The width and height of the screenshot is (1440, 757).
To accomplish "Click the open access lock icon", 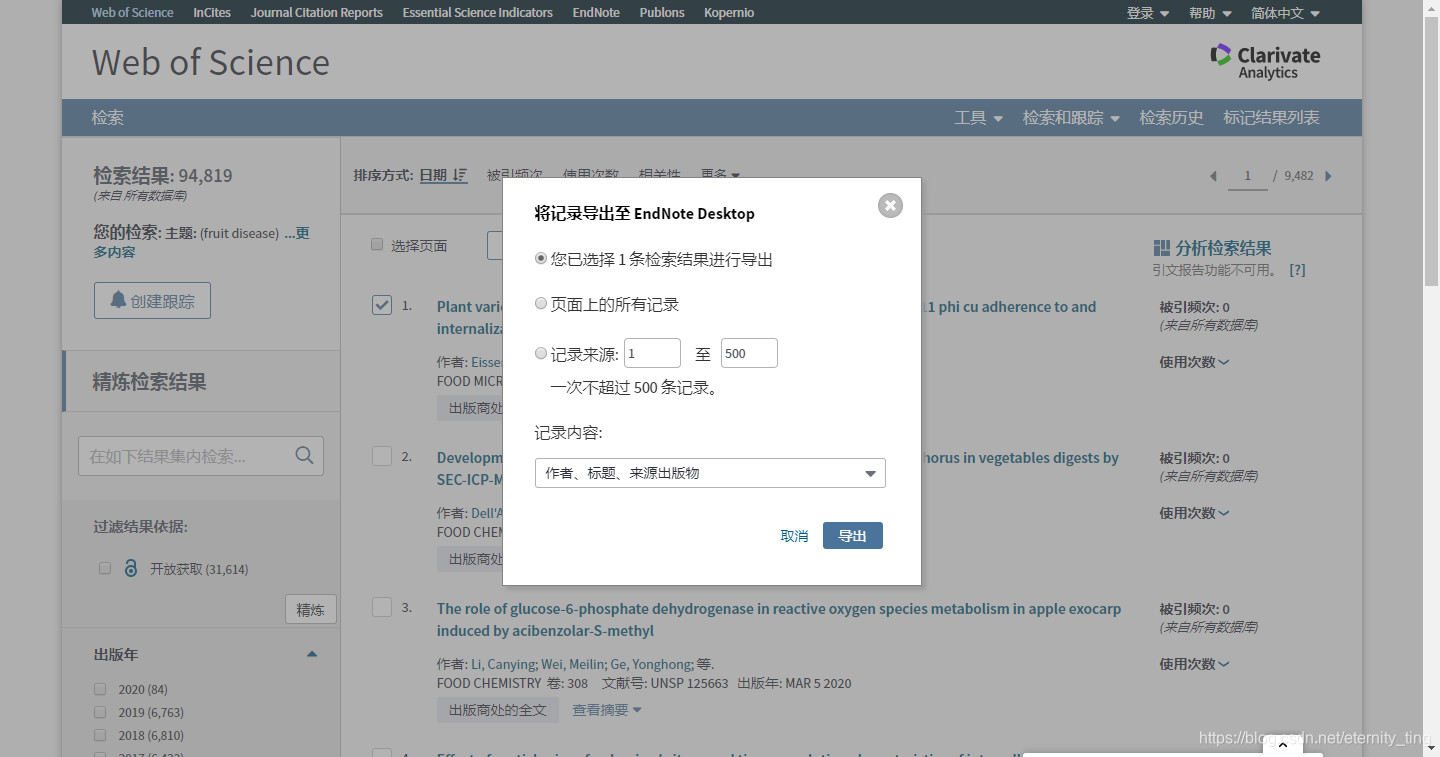I will (x=130, y=568).
